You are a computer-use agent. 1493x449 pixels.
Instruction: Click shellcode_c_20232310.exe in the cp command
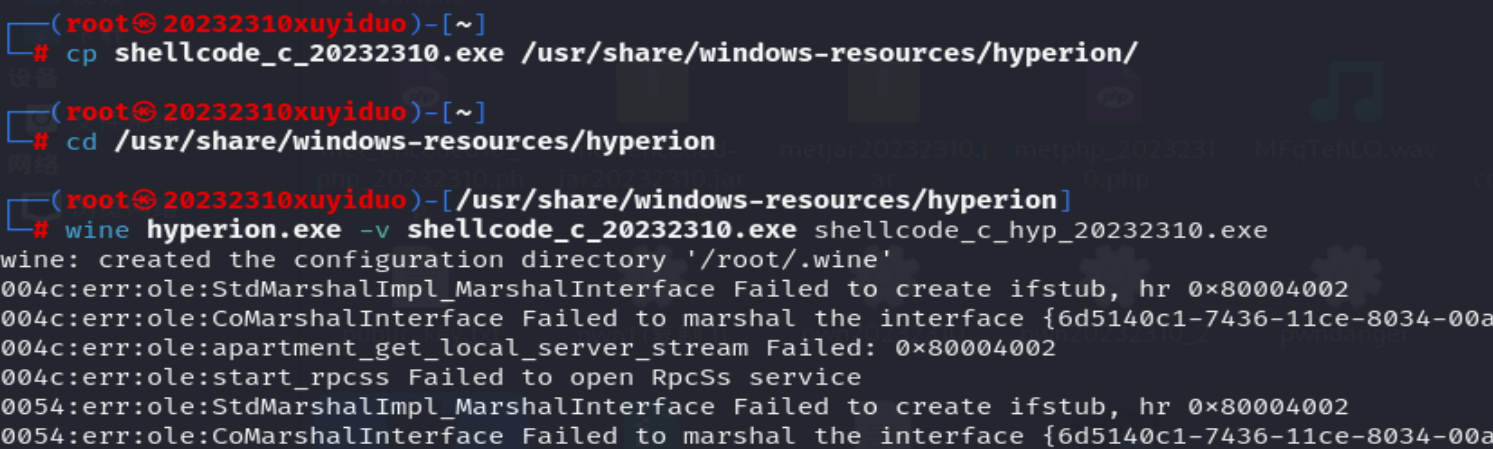pyautogui.click(x=310, y=54)
